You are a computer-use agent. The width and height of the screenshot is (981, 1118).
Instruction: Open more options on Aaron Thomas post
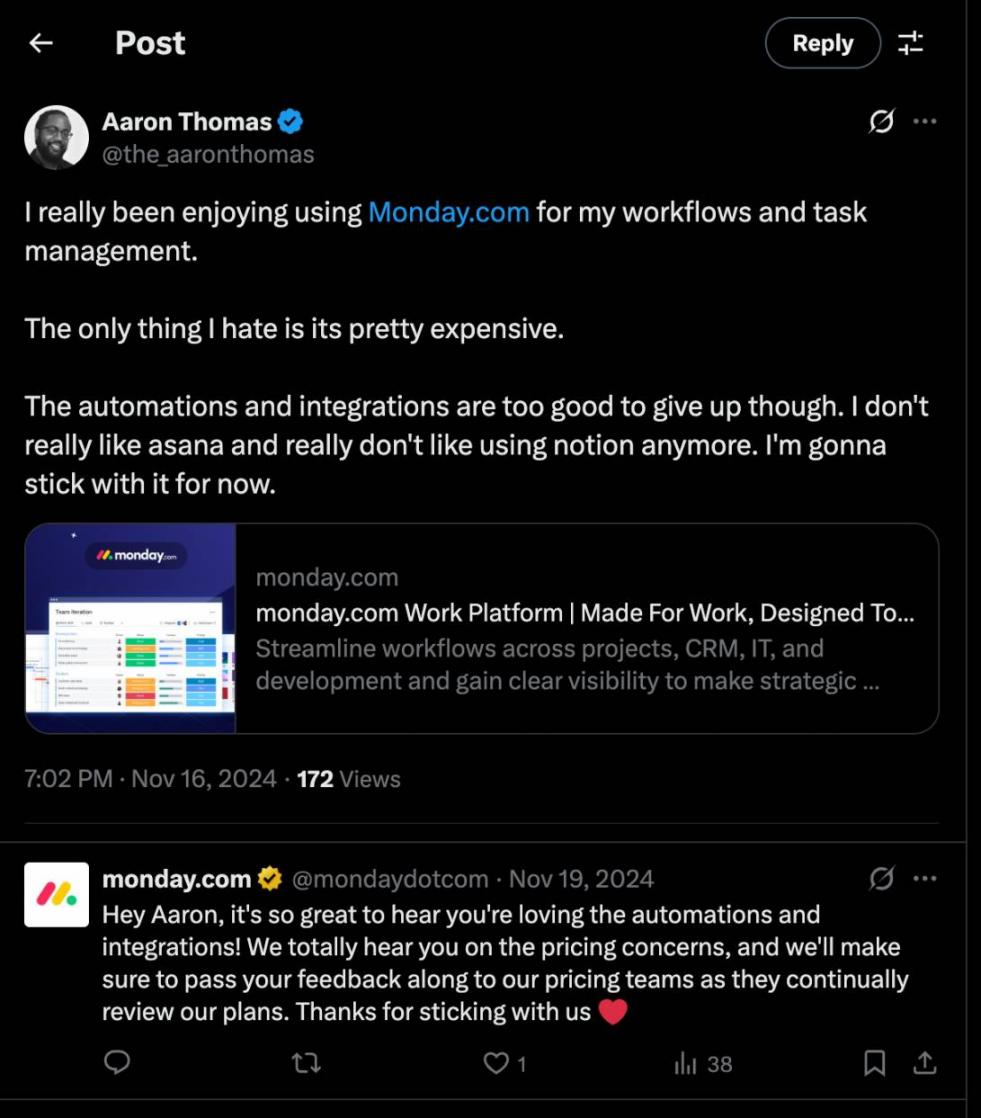925,121
